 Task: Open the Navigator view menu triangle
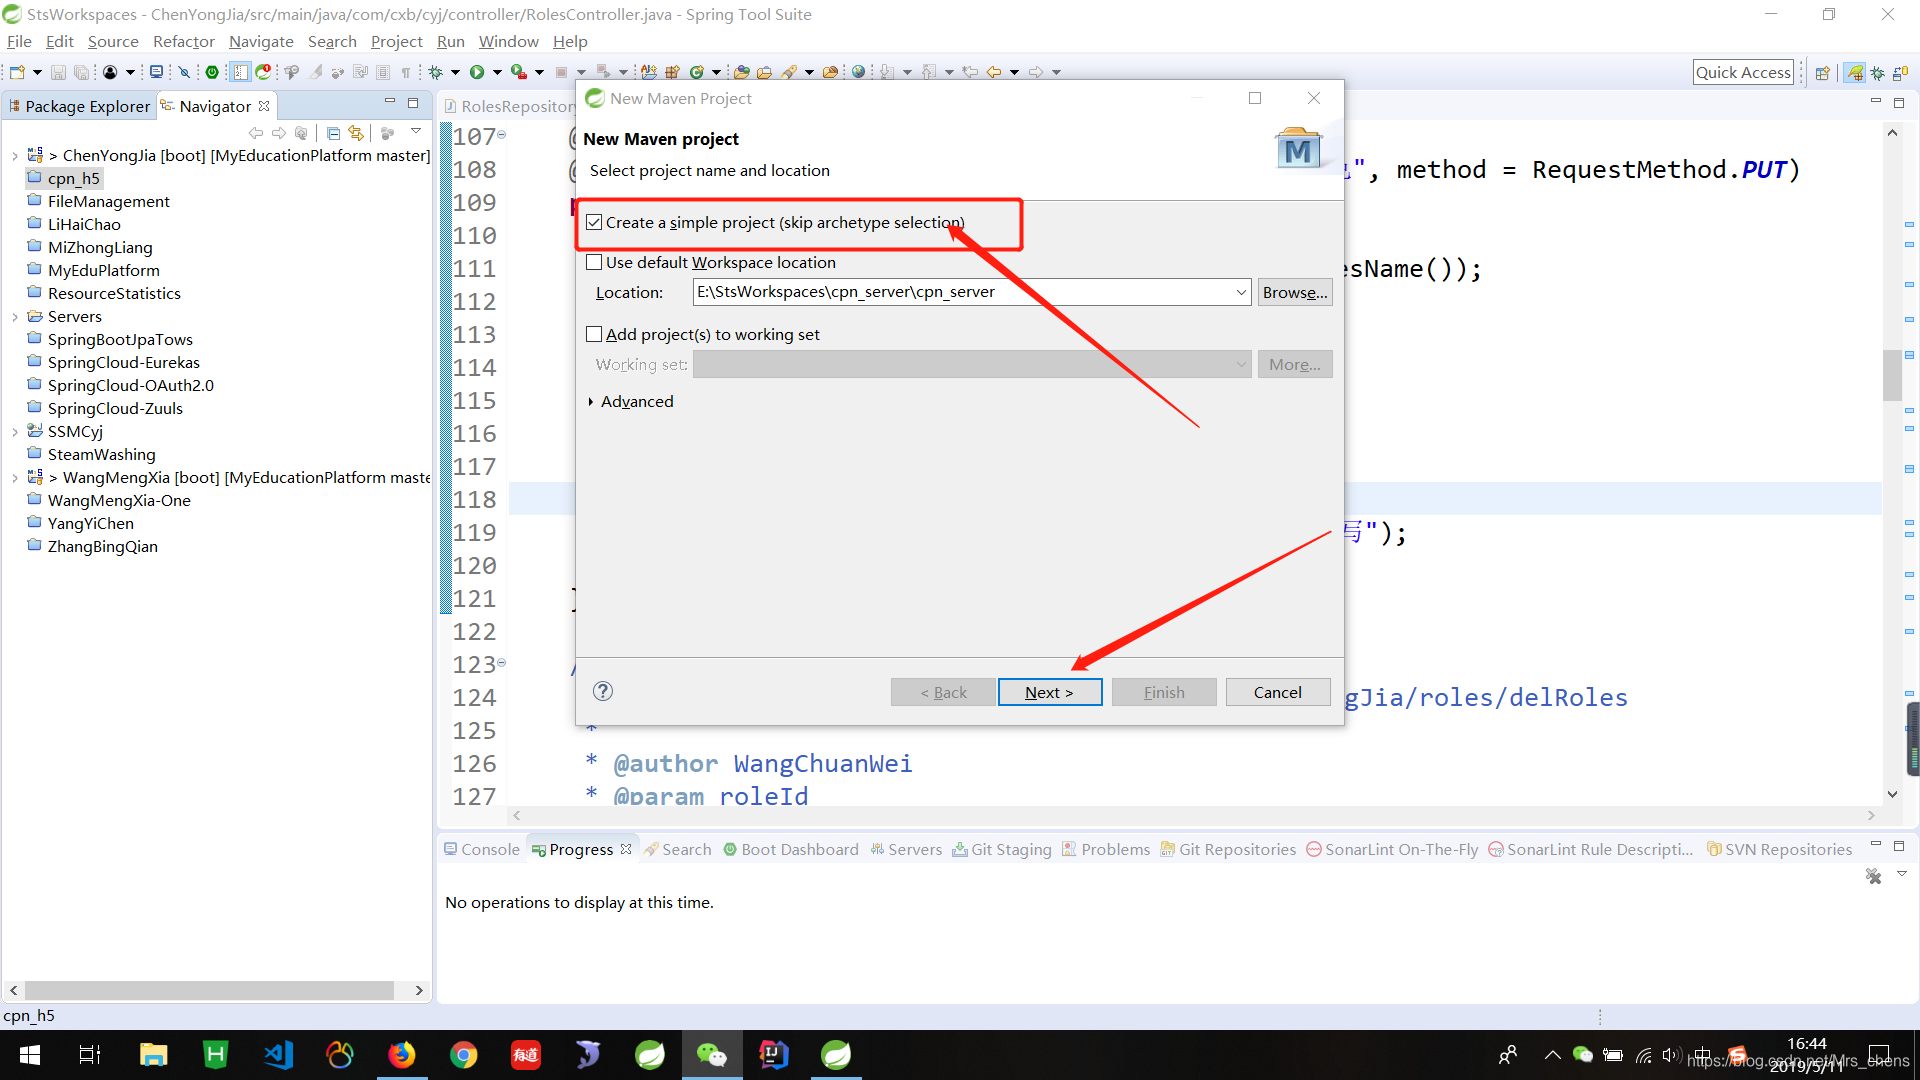point(416,131)
